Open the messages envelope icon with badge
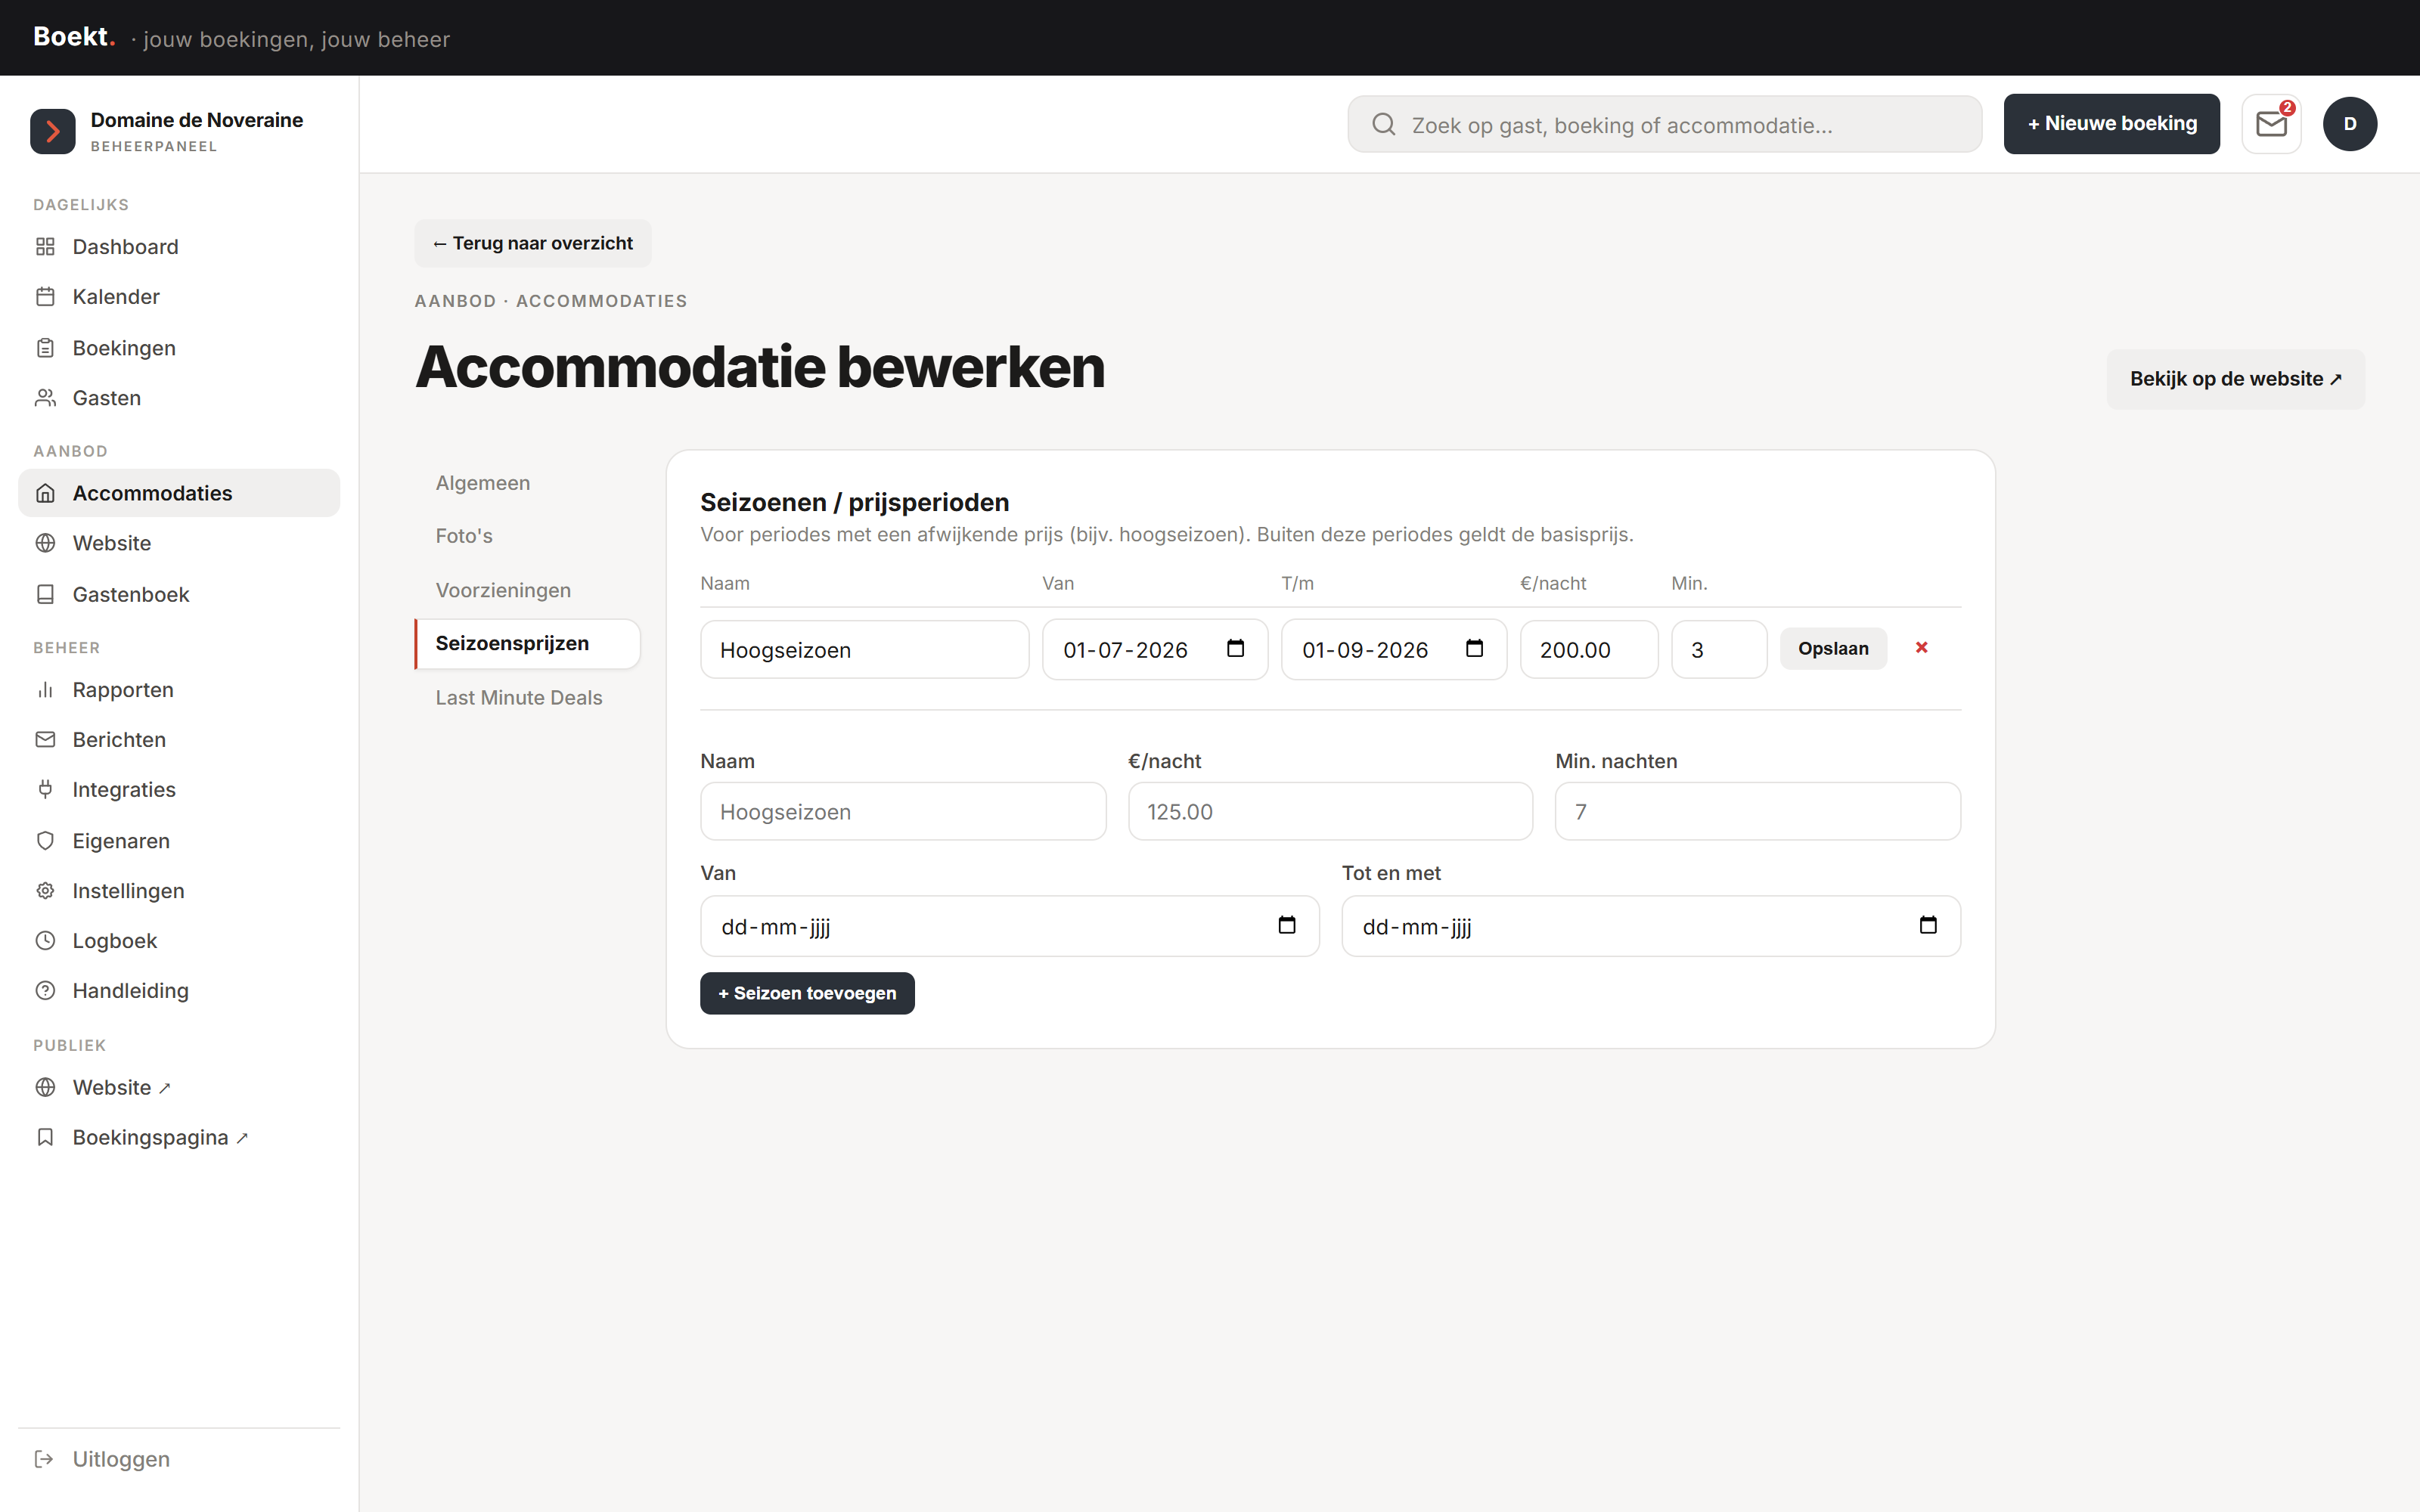Viewport: 2420px width, 1512px height. point(2271,124)
